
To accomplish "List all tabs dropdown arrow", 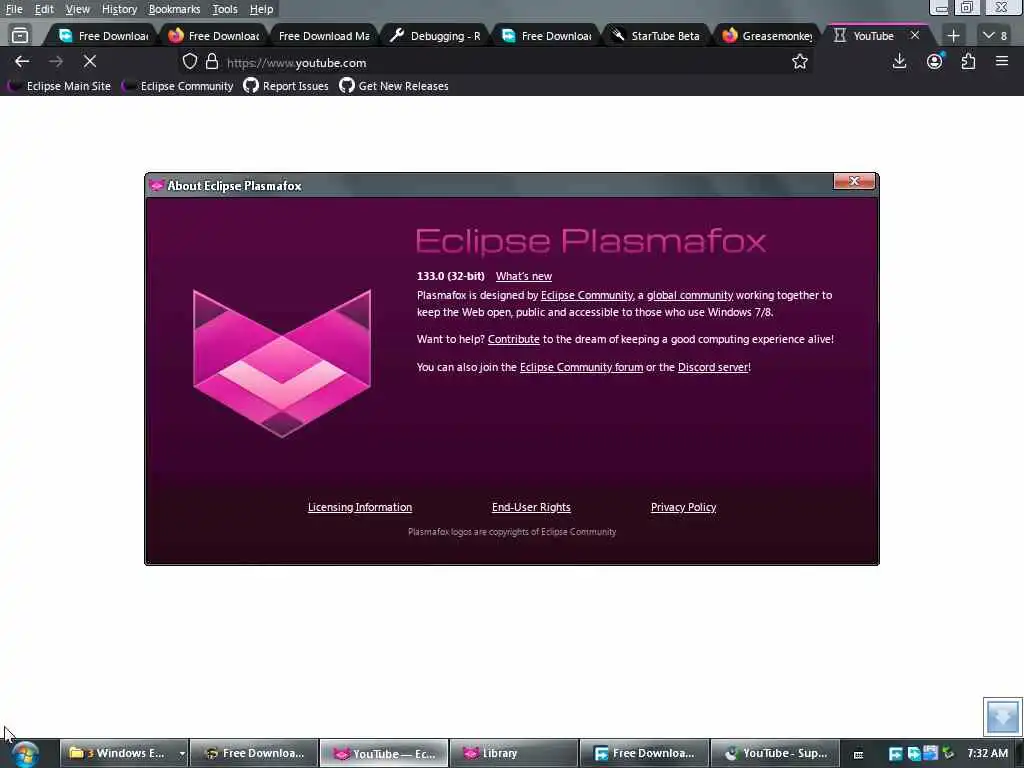I will (995, 35).
